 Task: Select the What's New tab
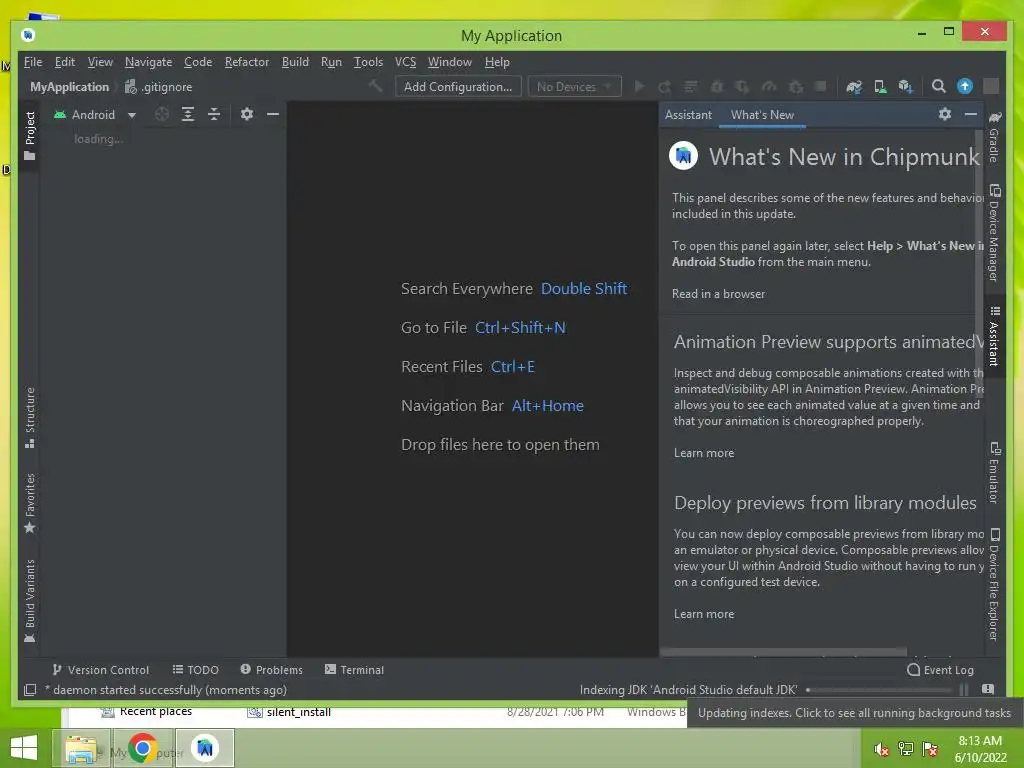762,115
